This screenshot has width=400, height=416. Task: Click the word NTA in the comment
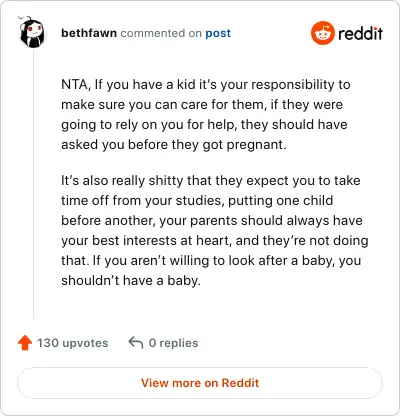pyautogui.click(x=75, y=85)
